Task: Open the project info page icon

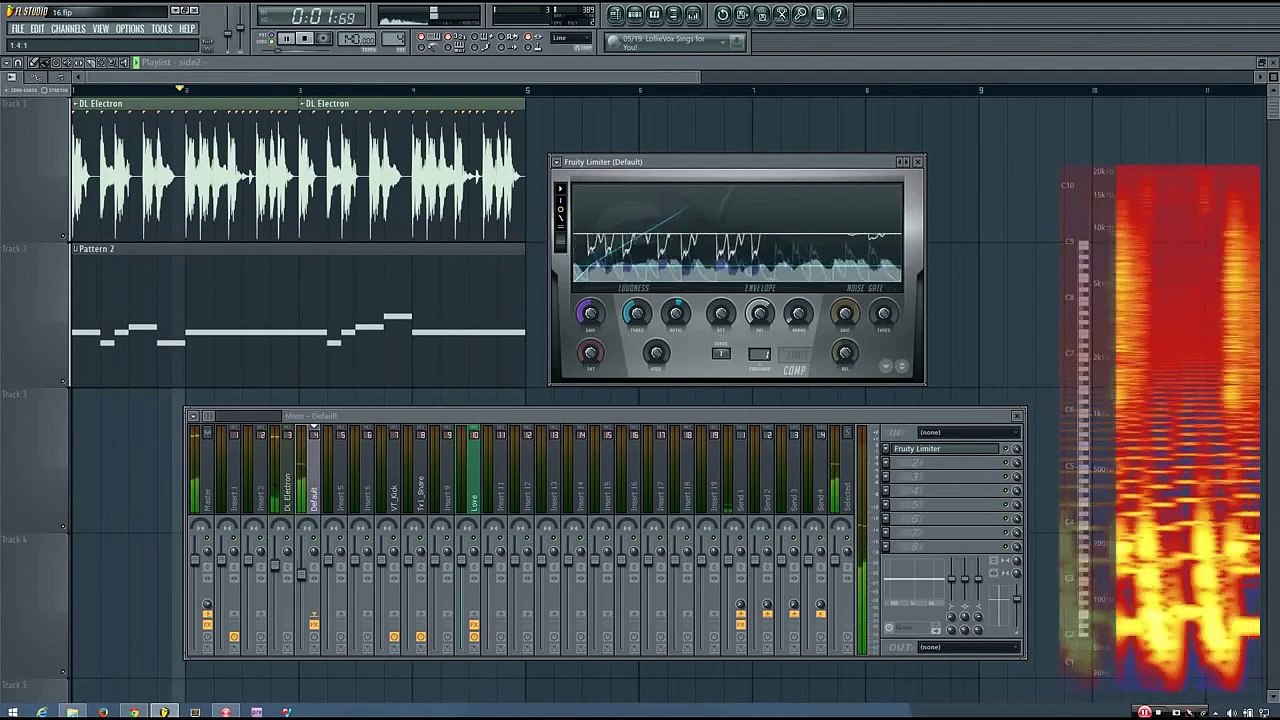Action: [x=820, y=15]
